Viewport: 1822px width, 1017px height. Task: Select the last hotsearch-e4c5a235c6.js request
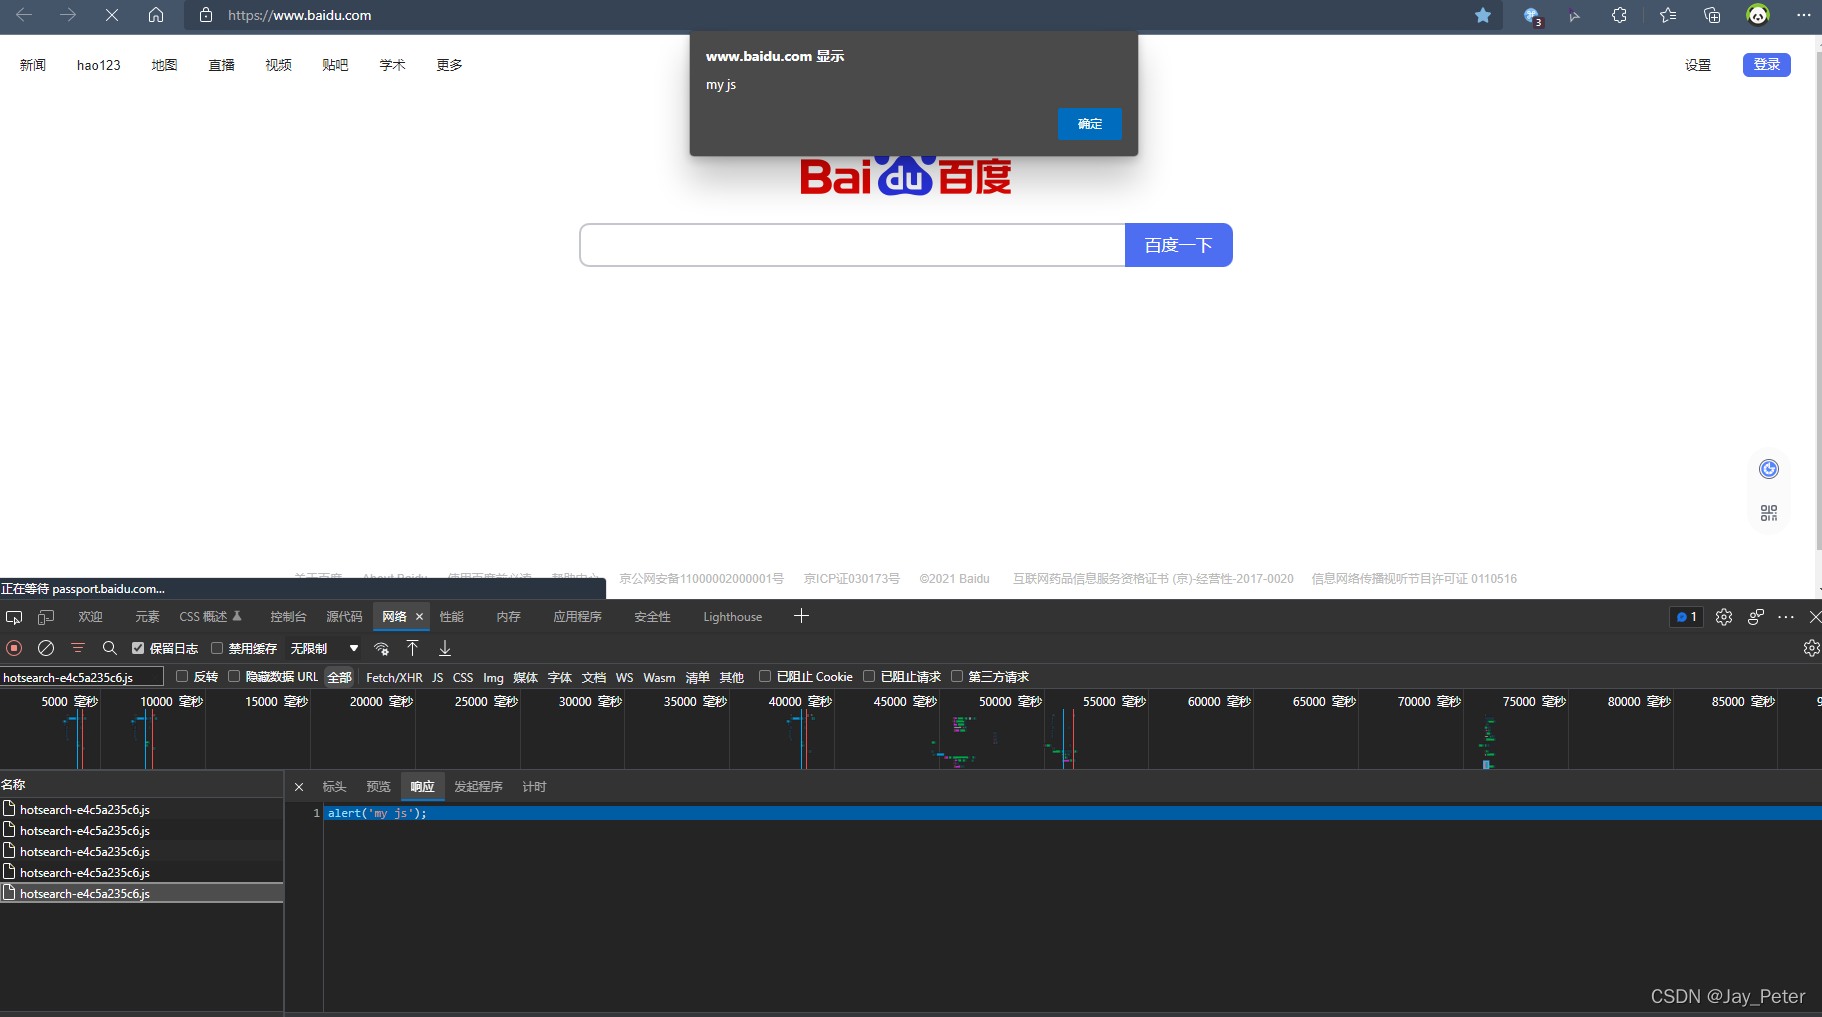pos(141,893)
